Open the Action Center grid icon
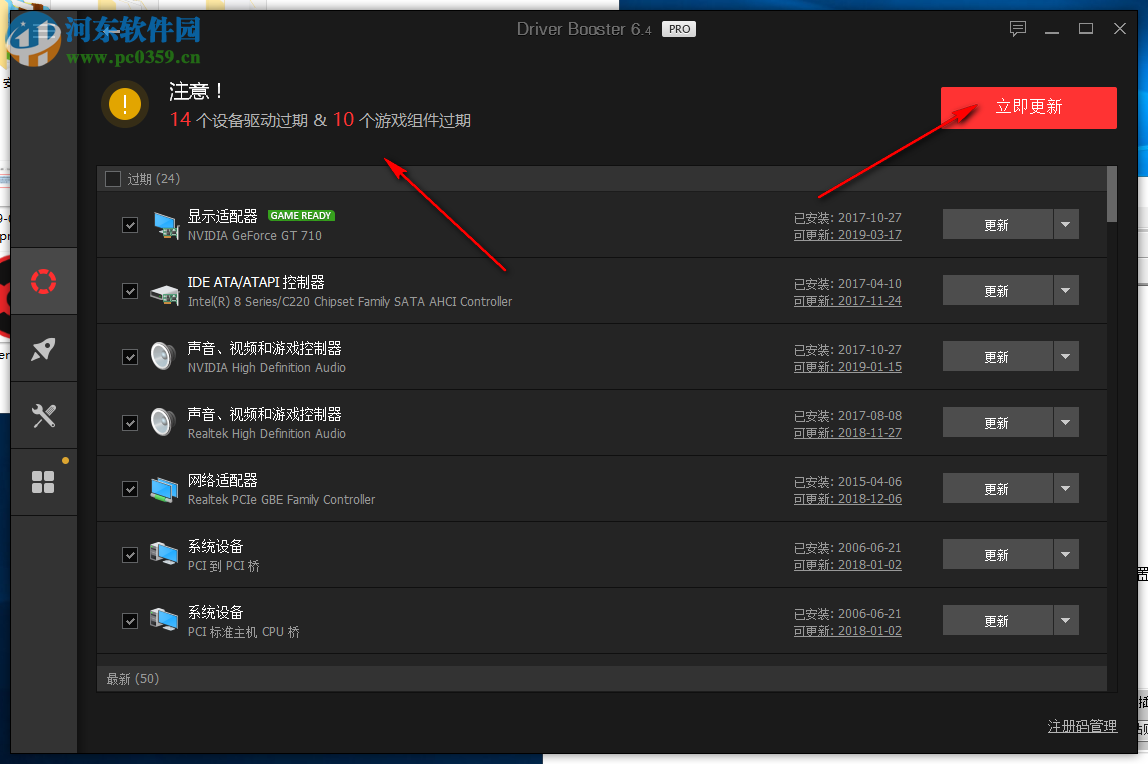The image size is (1148, 764). point(44,482)
